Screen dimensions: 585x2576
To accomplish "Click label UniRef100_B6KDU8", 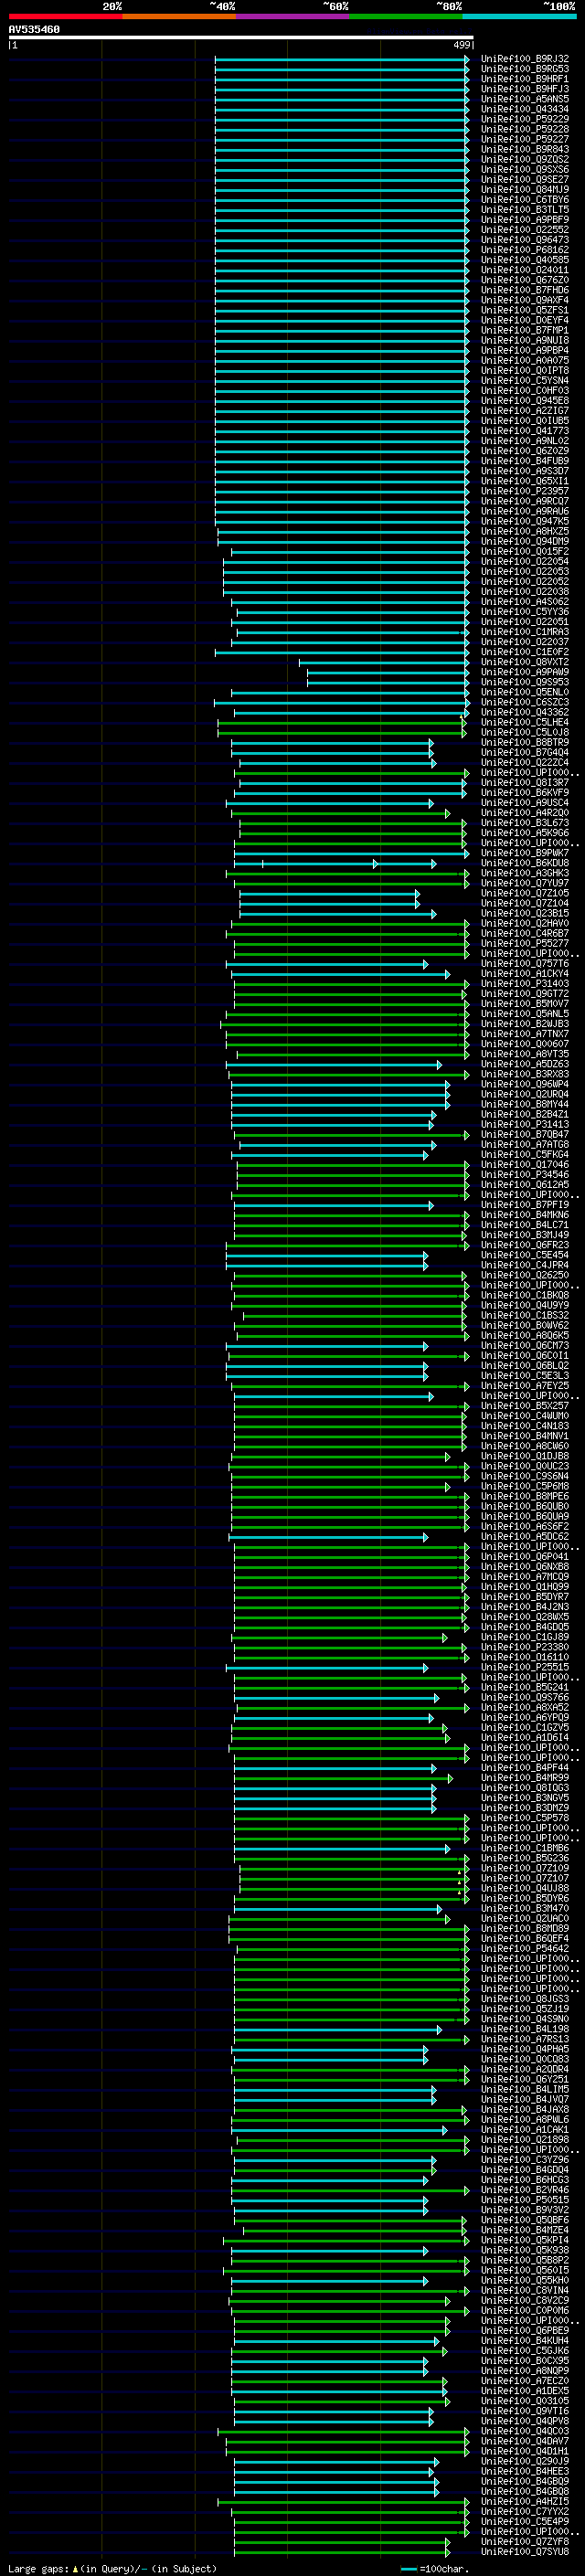I will click(x=525, y=863).
